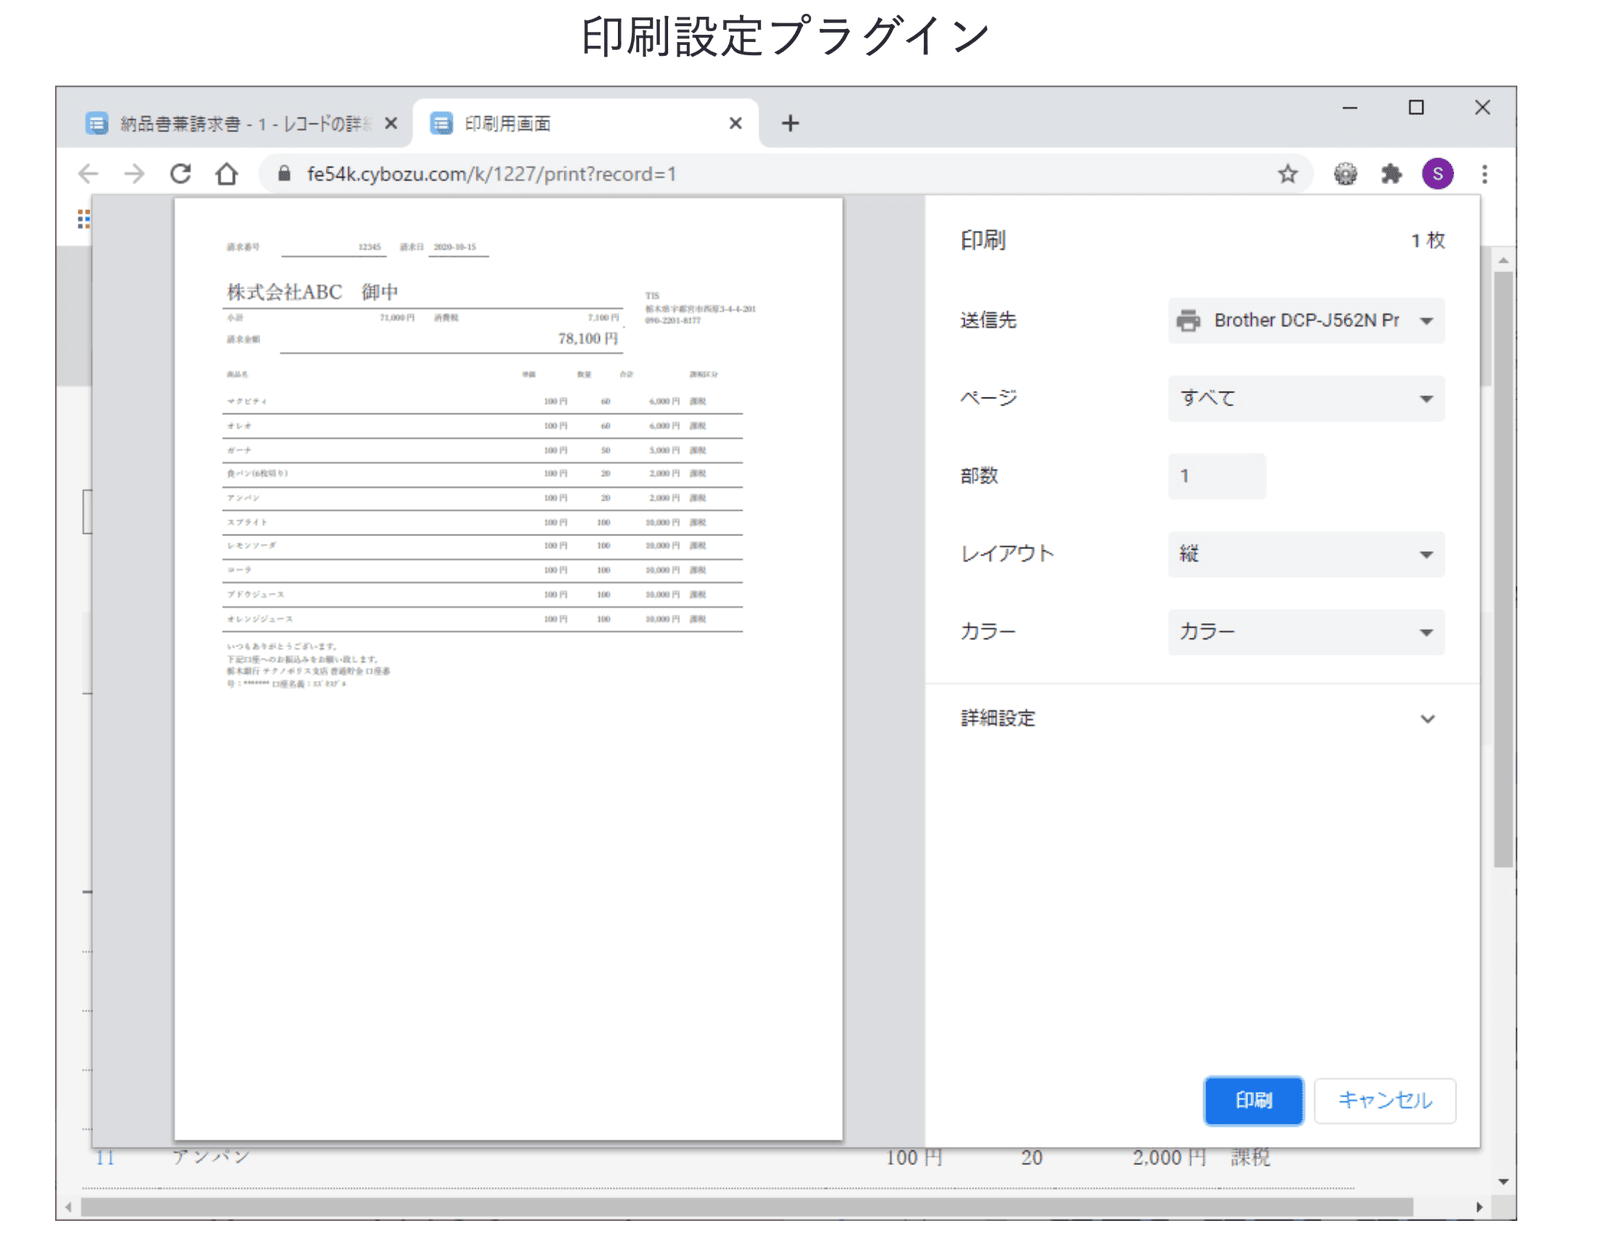
Task: Go to the browser home page
Action: 227,174
